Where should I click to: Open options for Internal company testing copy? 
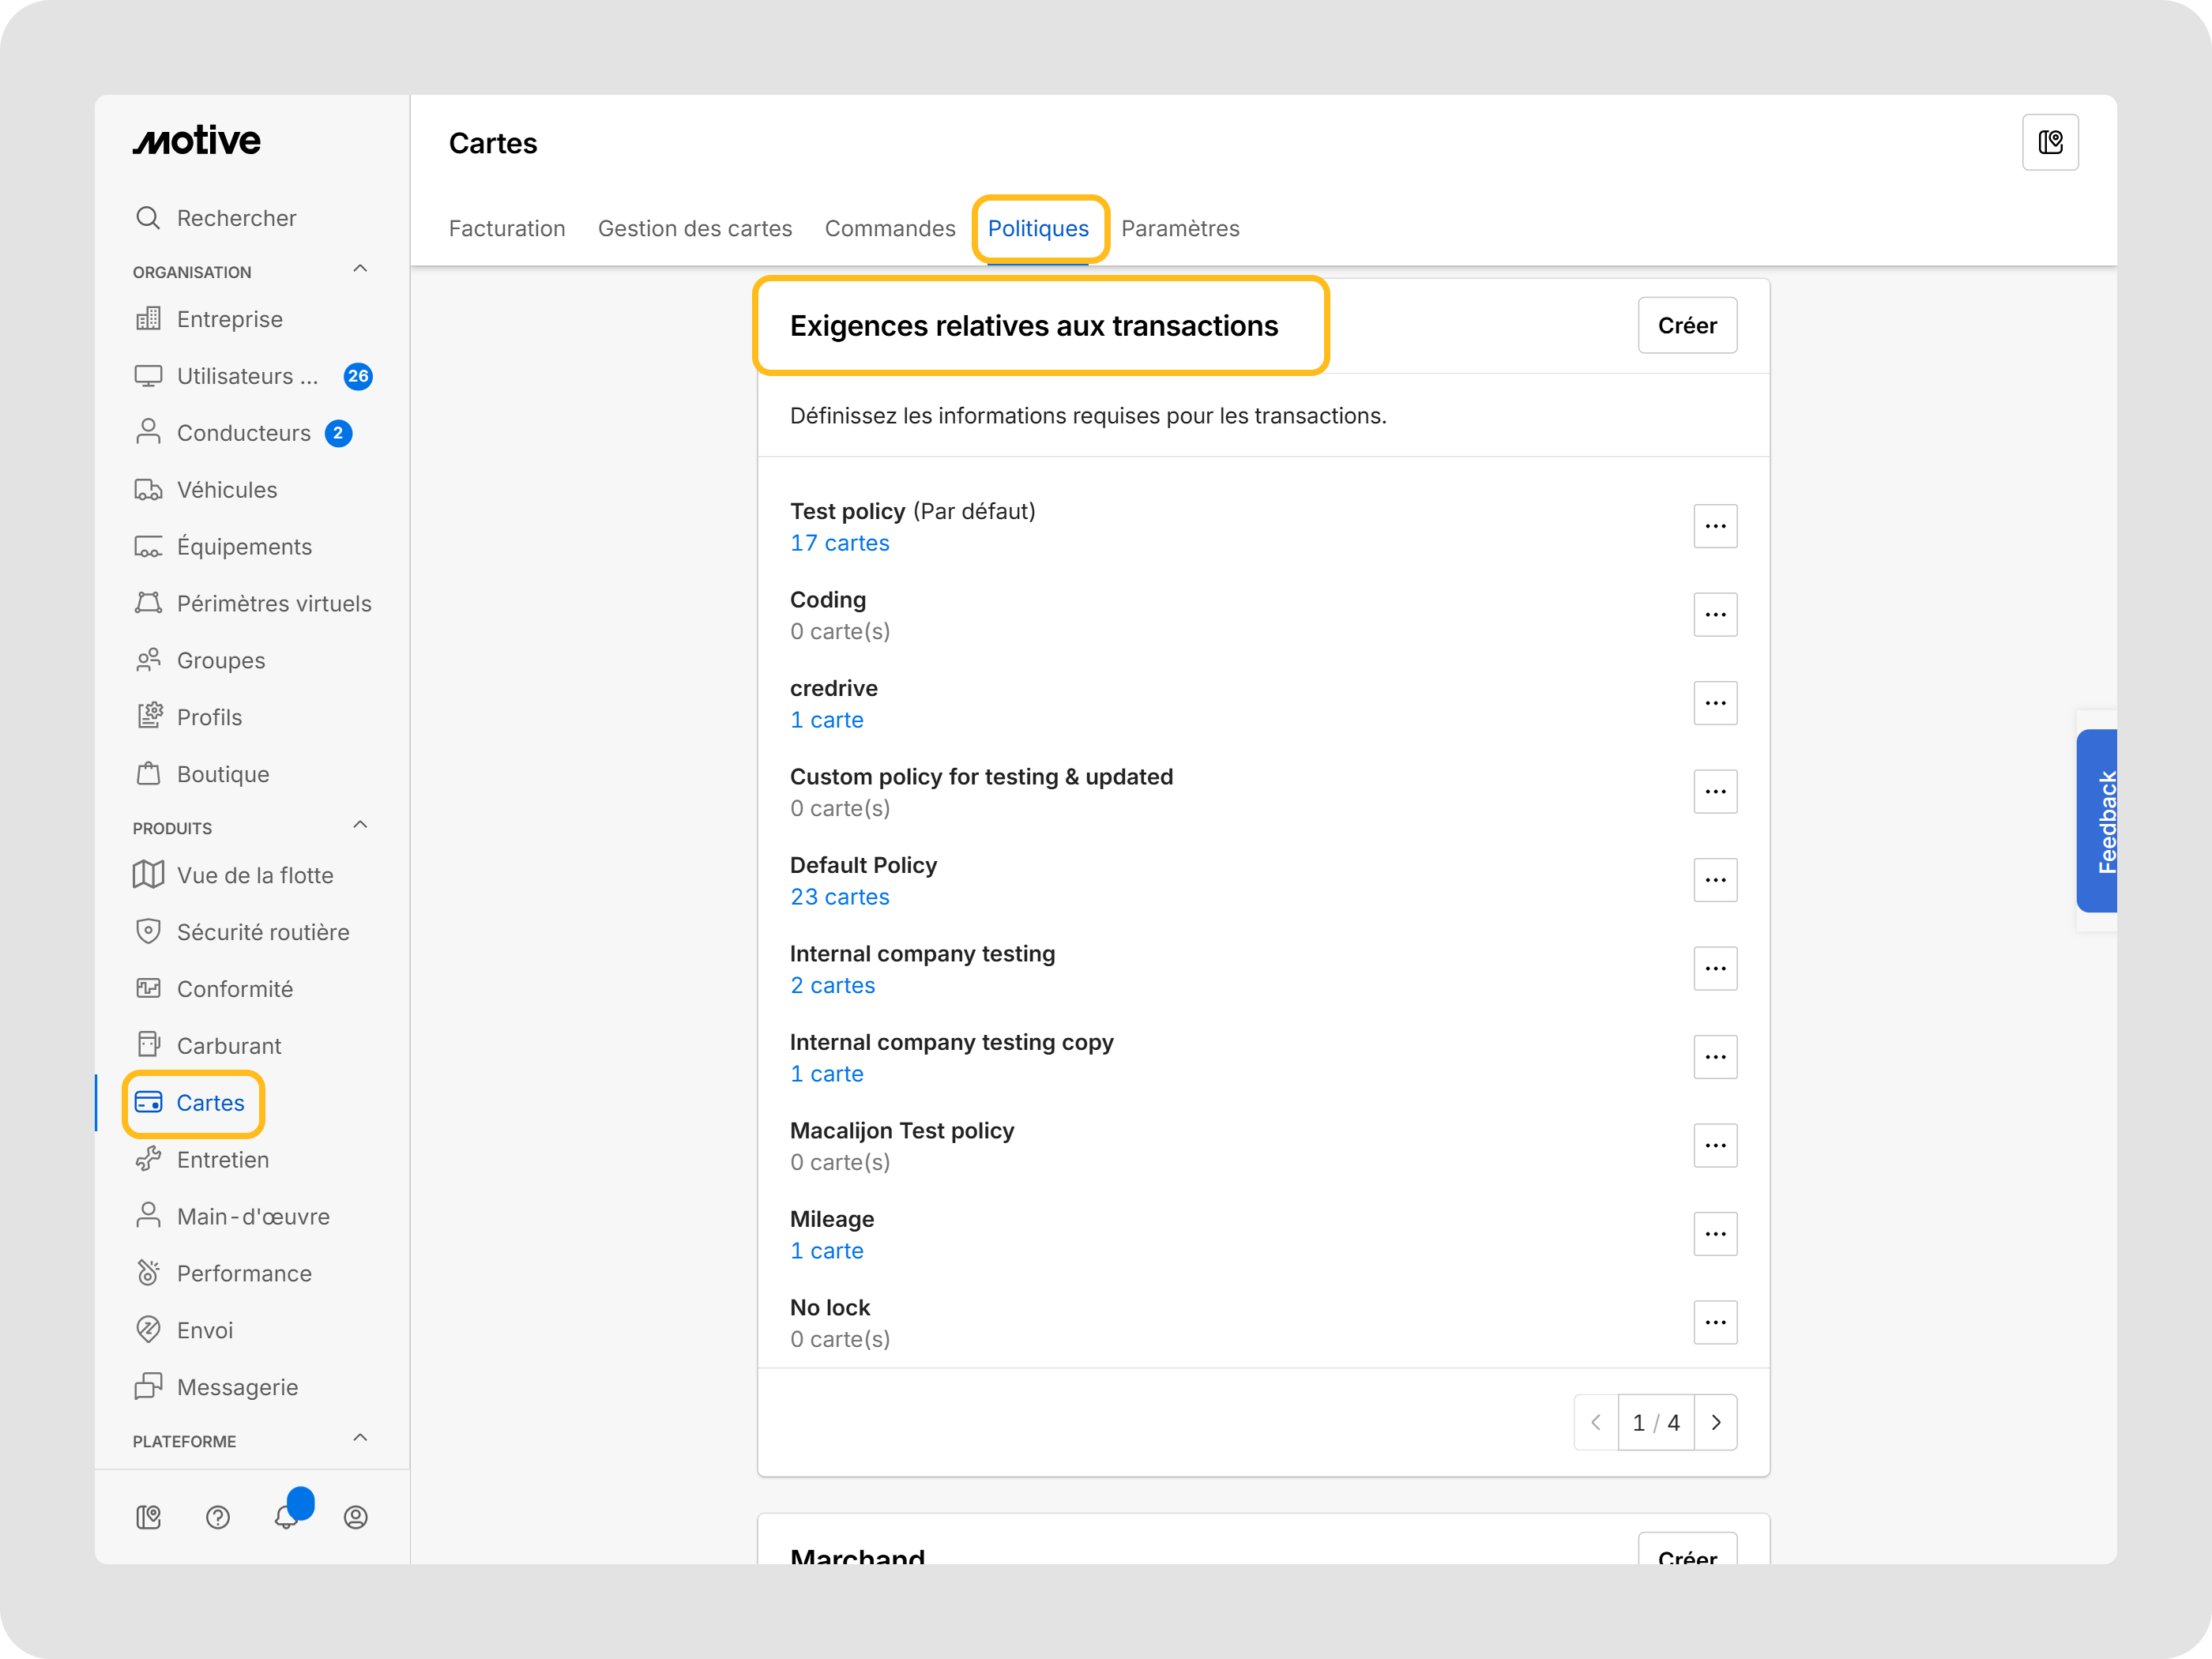tap(1715, 1058)
